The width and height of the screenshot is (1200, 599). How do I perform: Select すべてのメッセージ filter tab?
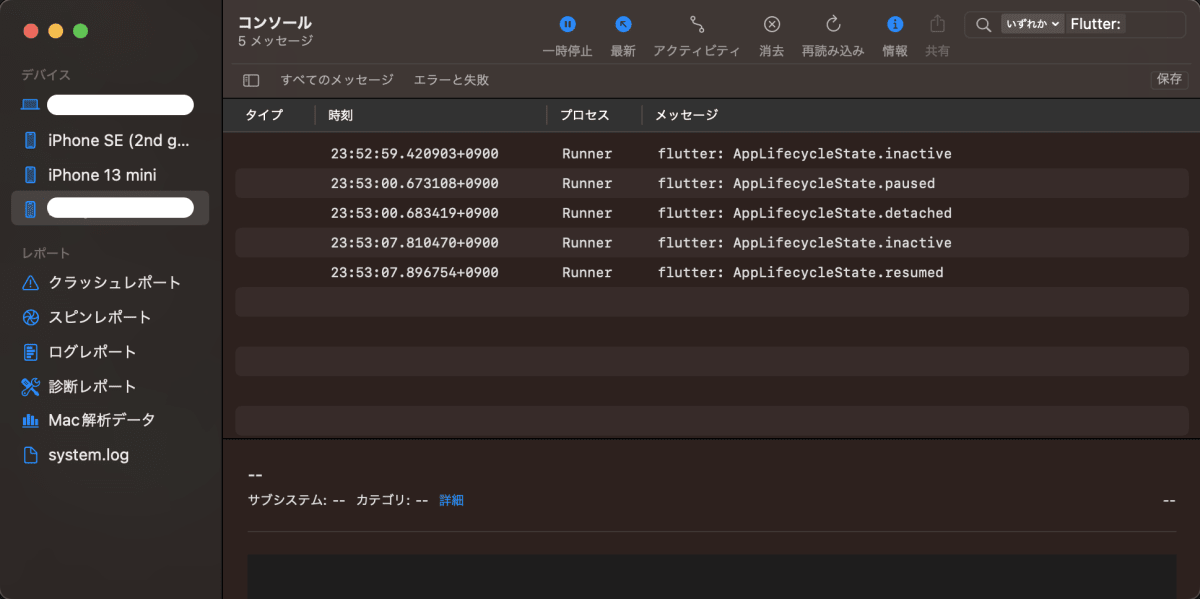click(337, 80)
